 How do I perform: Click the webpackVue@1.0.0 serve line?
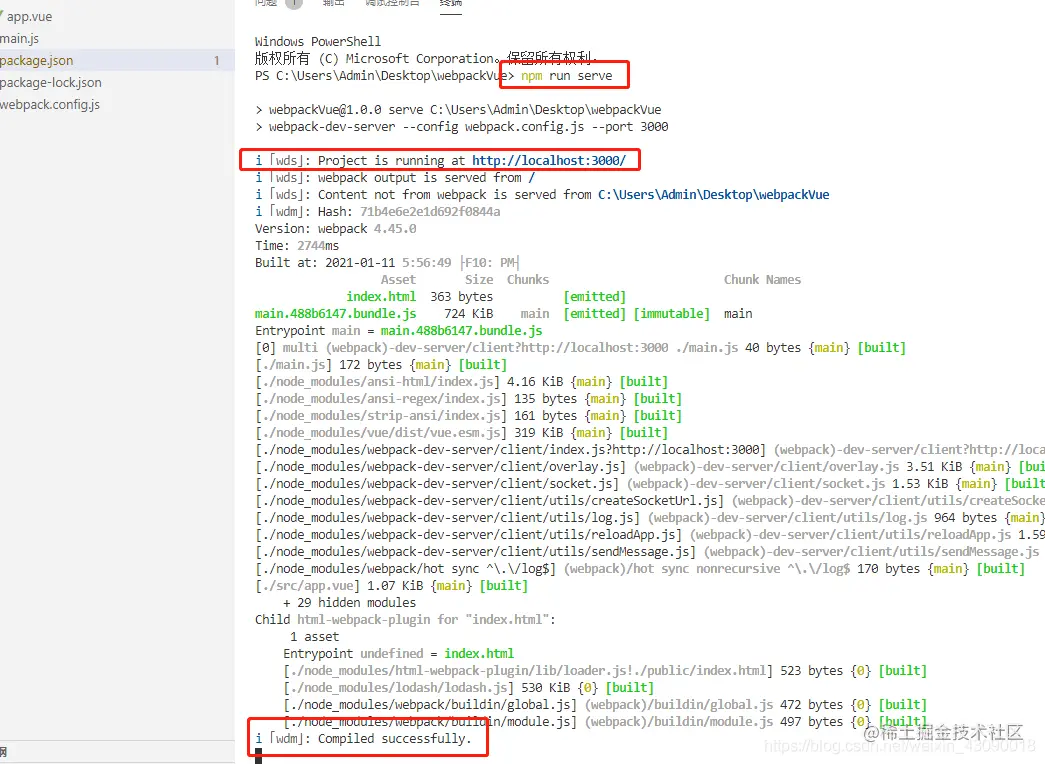click(458, 110)
